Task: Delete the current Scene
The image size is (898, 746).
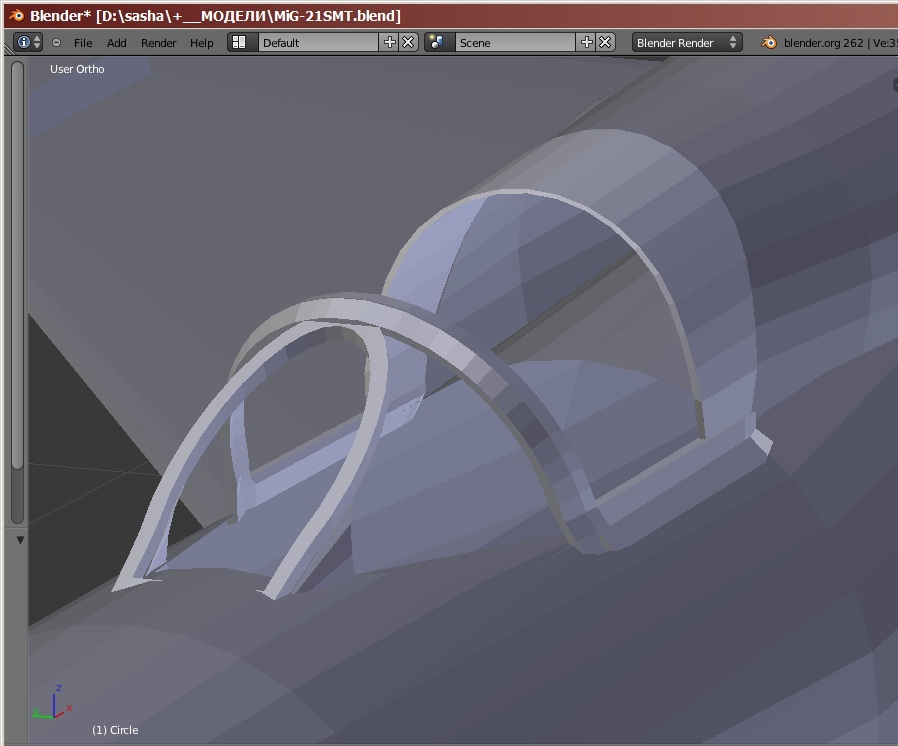Action: tap(605, 42)
